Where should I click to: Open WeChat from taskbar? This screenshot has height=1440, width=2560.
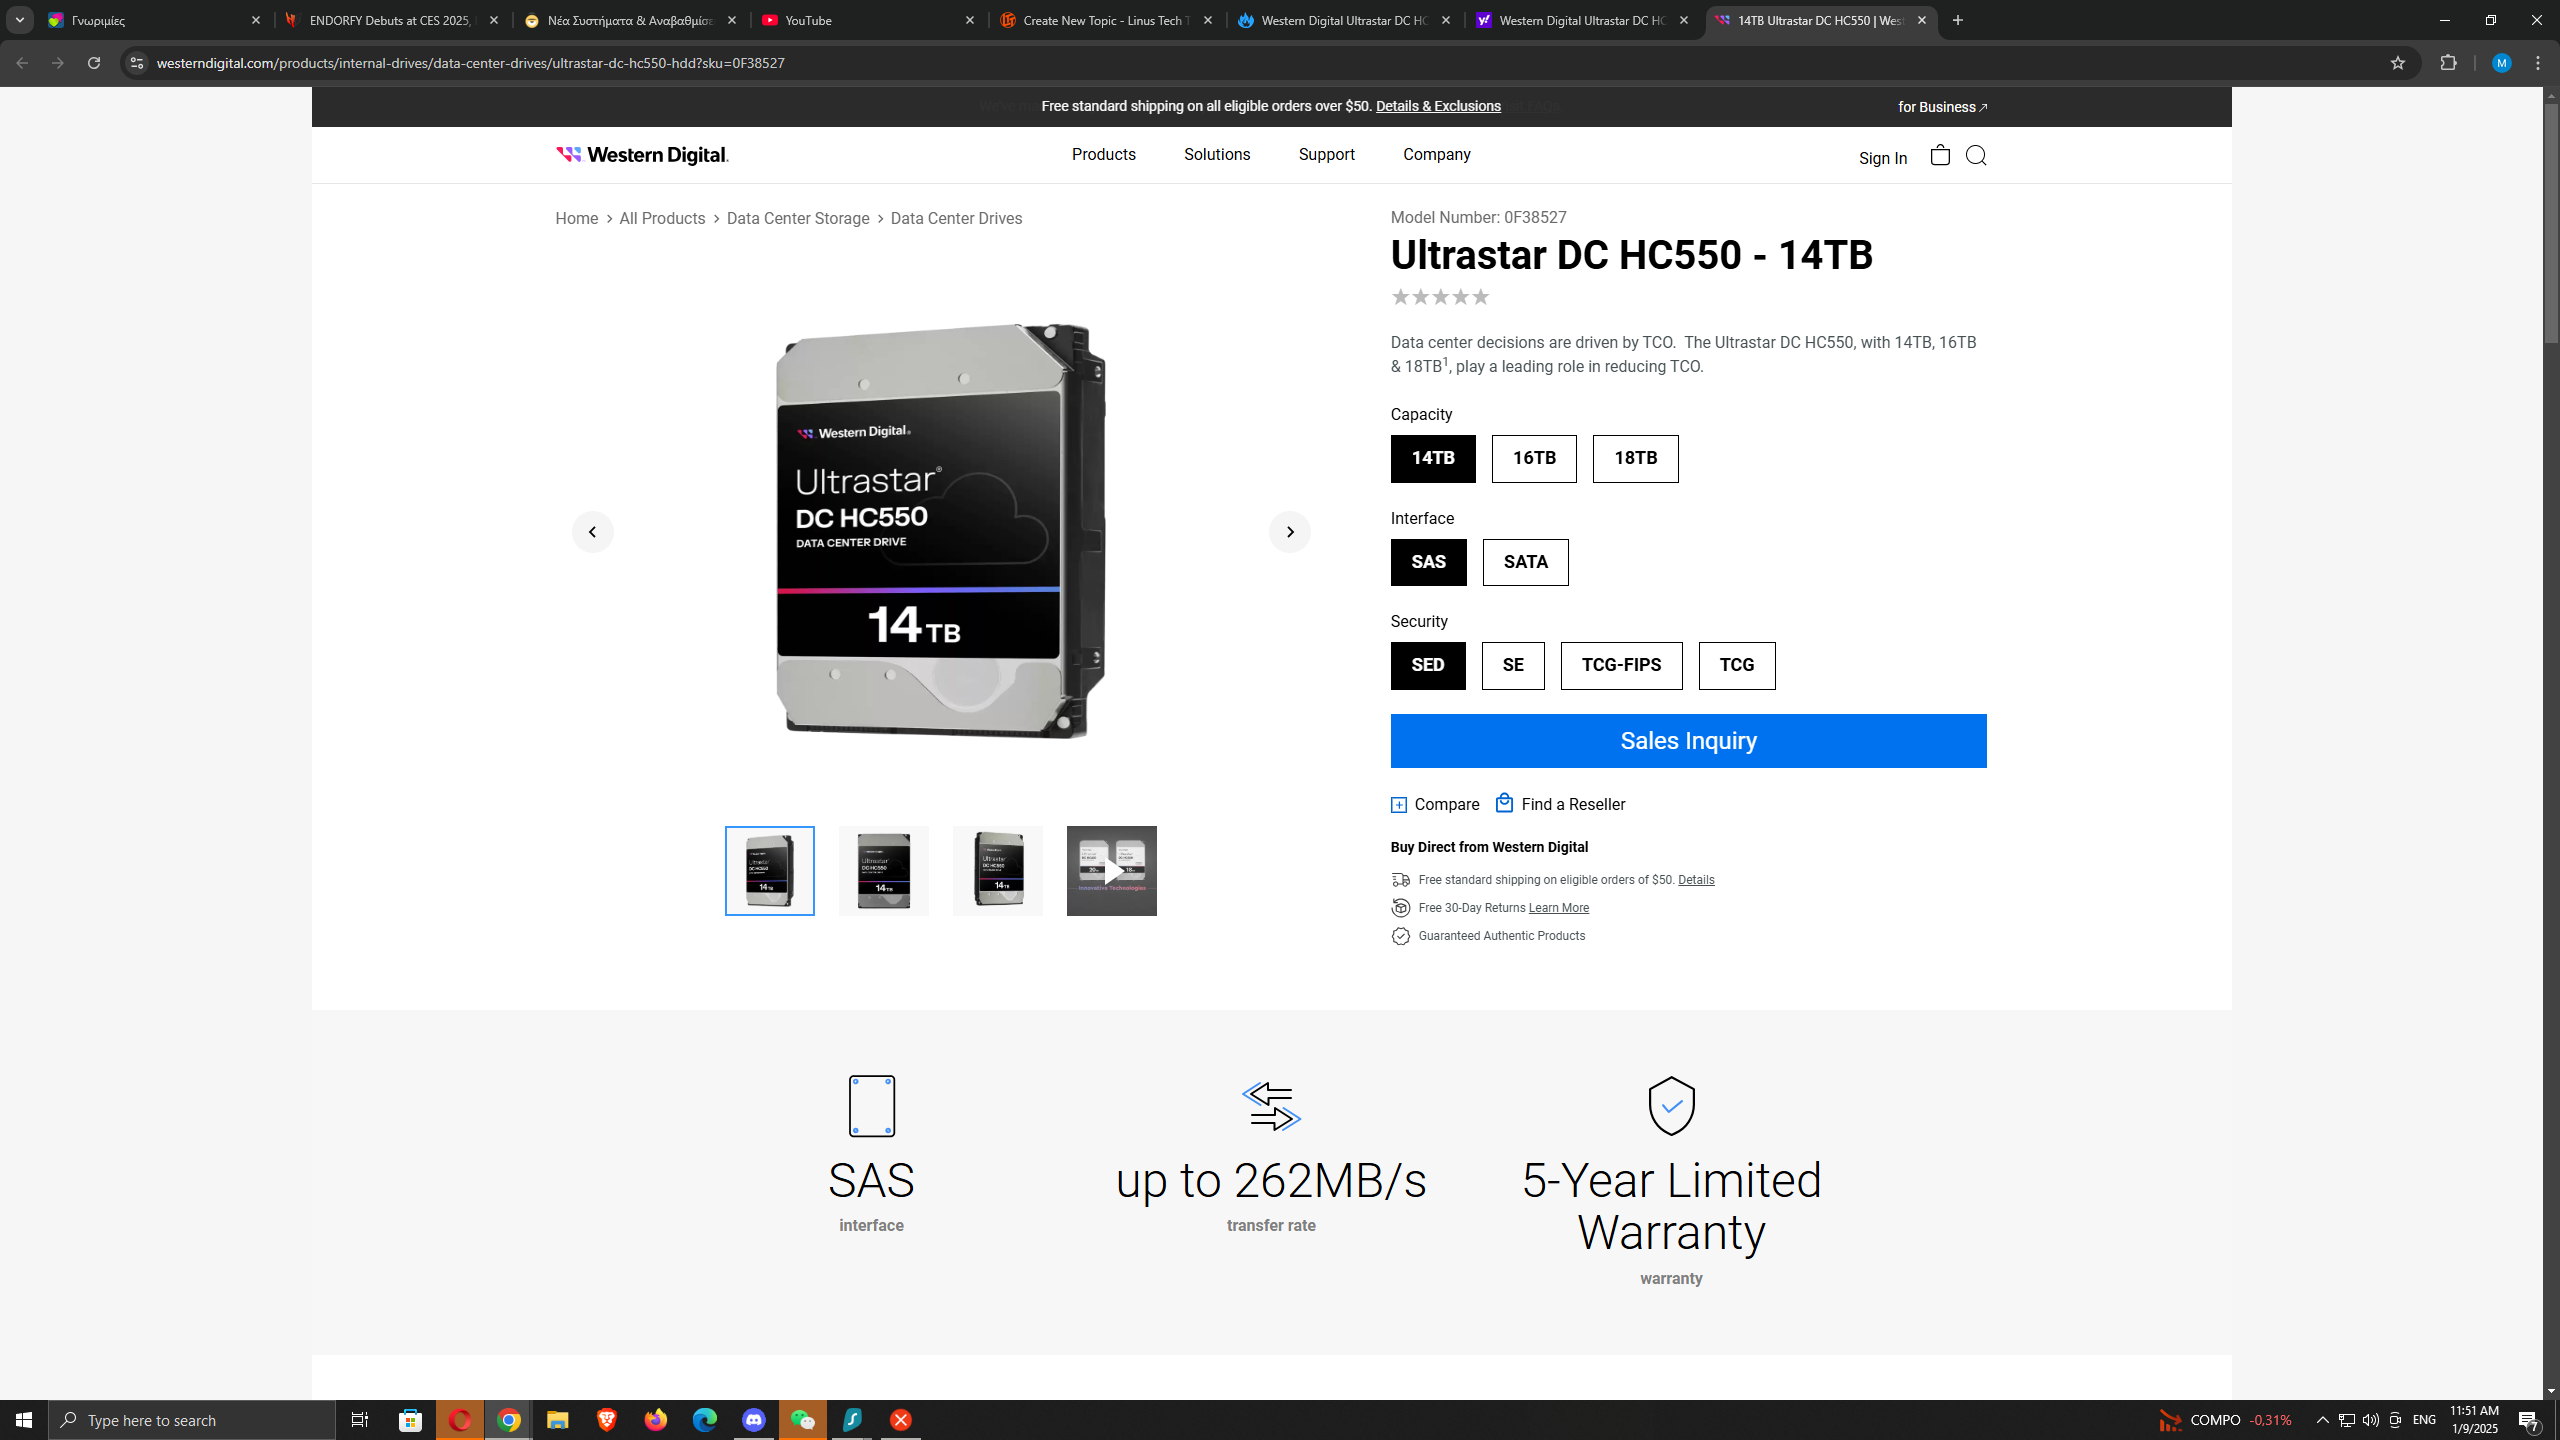tap(803, 1420)
